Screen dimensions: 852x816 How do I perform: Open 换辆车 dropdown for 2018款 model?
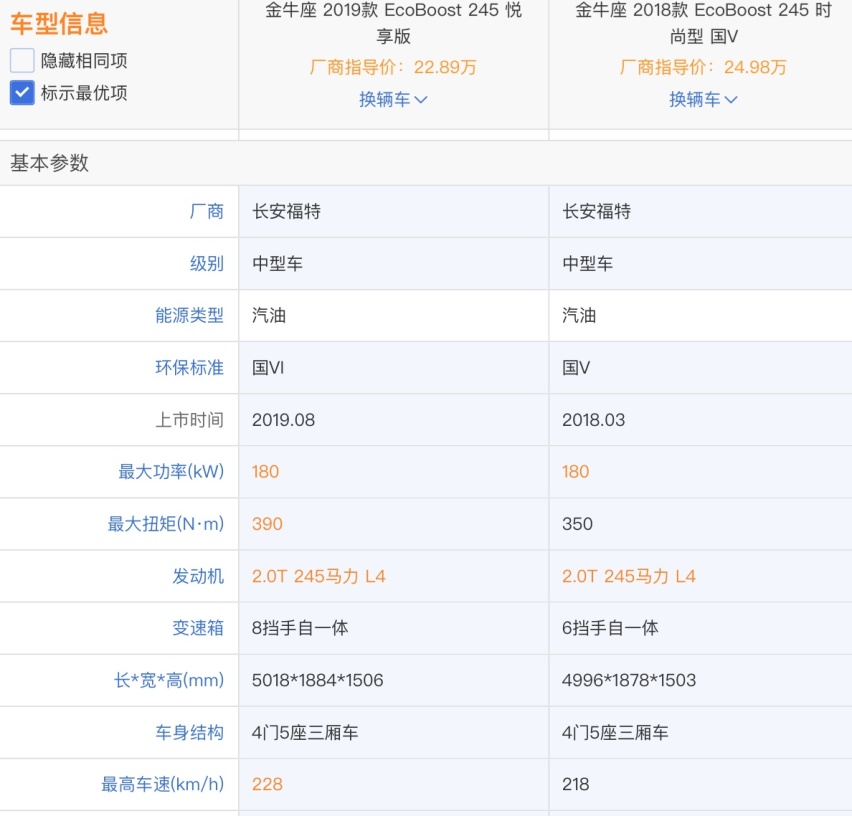pyautogui.click(x=703, y=99)
